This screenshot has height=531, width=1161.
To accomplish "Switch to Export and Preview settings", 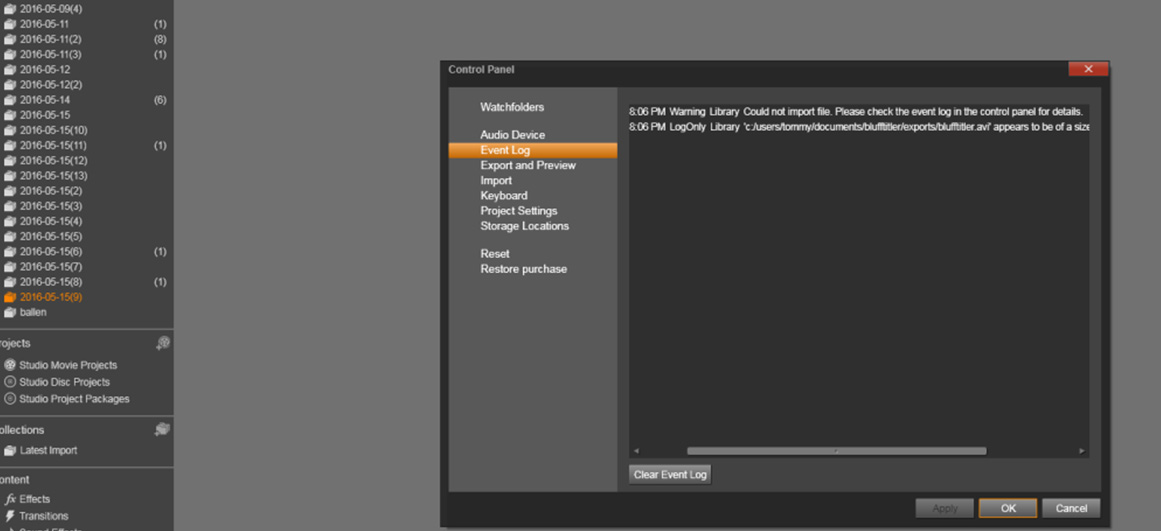I will click(x=527, y=165).
